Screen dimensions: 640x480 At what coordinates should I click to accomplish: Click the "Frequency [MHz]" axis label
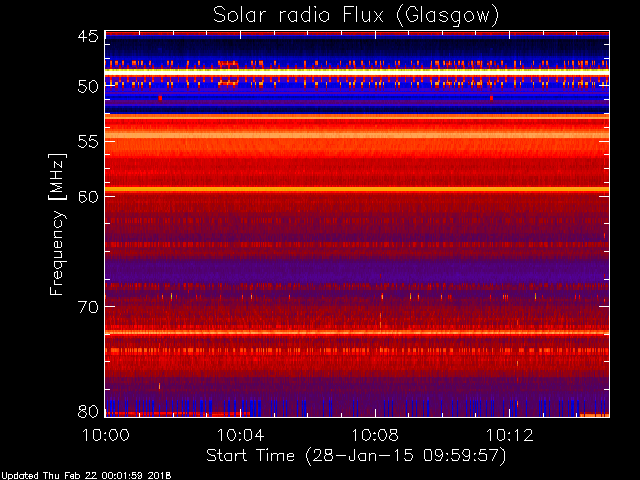[57, 224]
